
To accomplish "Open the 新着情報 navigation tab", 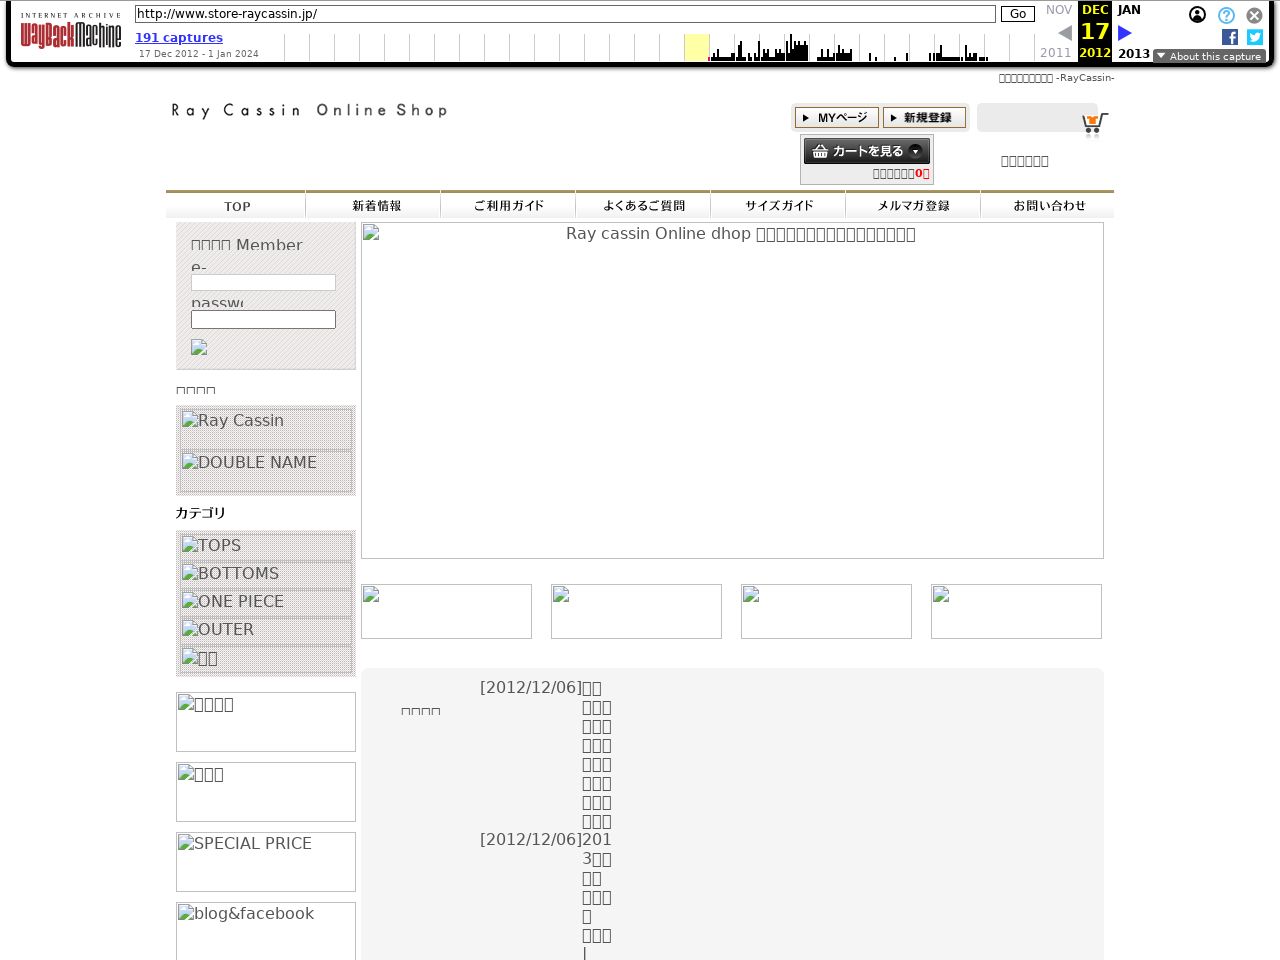I will (x=374, y=205).
